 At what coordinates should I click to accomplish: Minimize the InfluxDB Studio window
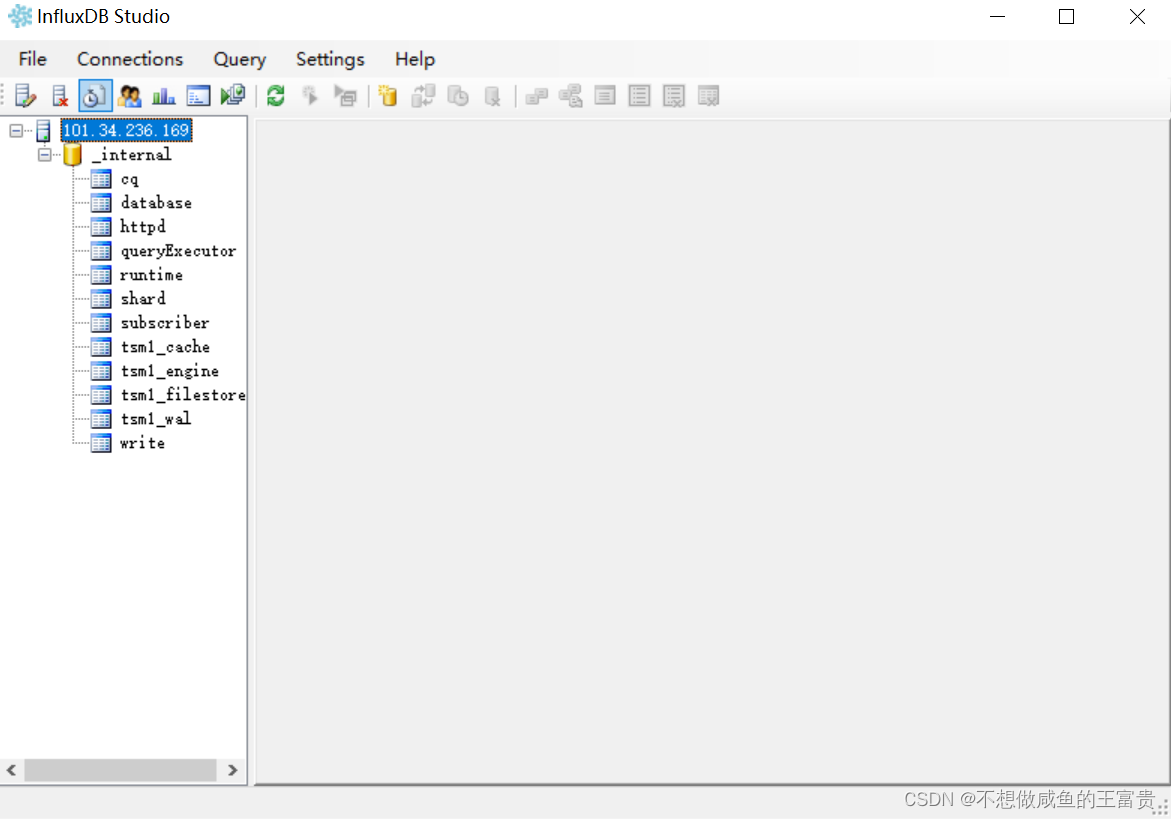[997, 16]
